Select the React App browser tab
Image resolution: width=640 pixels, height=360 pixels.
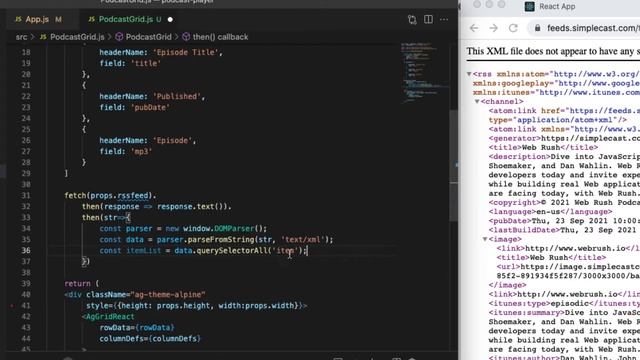coord(550,7)
